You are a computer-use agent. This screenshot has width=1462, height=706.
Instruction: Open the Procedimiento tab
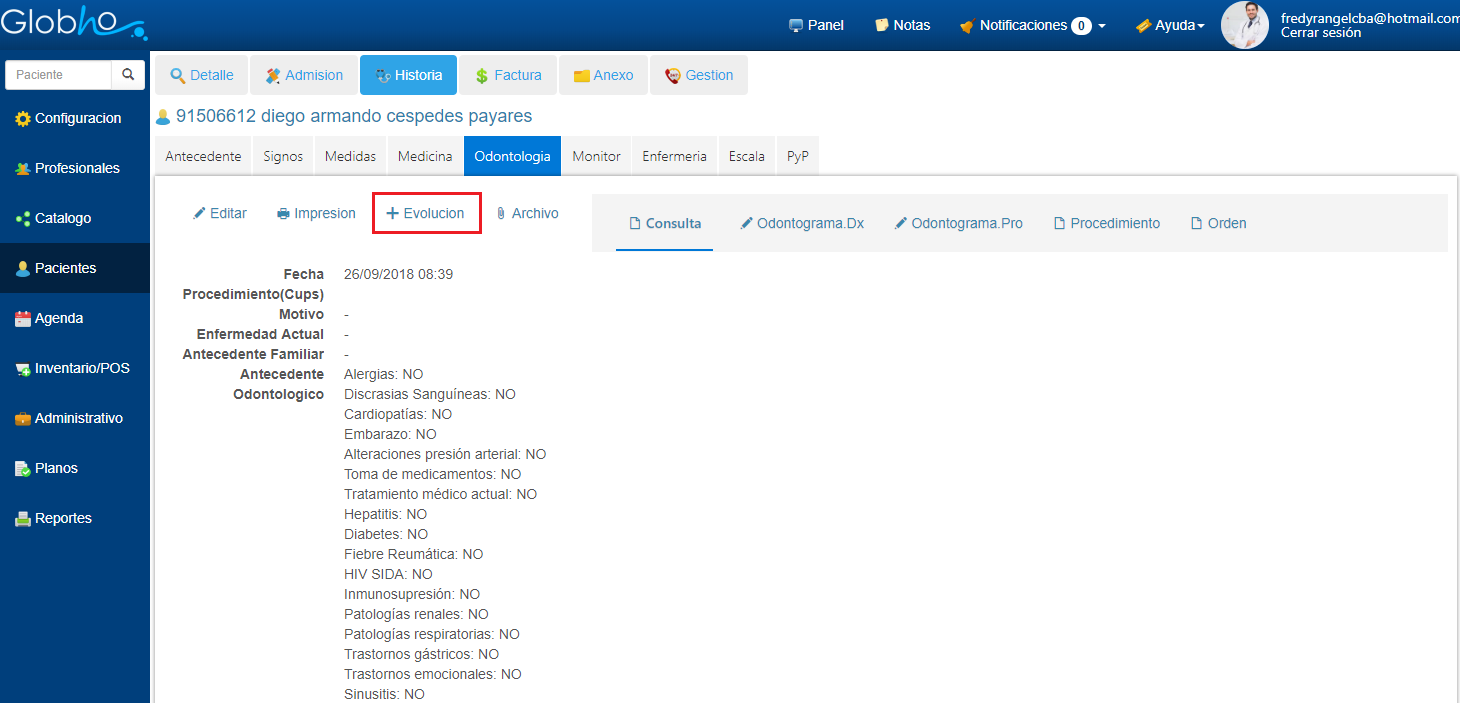(x=1107, y=223)
